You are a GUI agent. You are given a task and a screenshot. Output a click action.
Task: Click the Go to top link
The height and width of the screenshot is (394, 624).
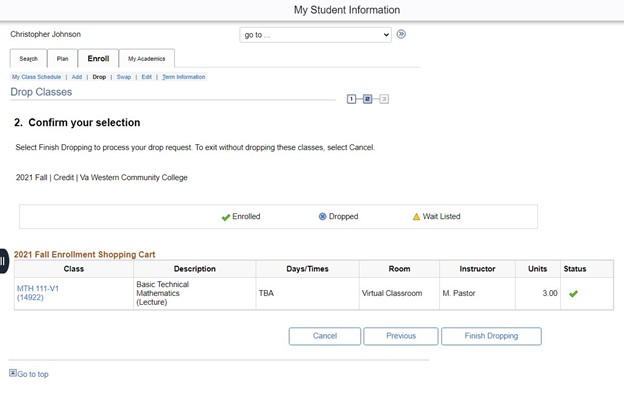pos(33,374)
